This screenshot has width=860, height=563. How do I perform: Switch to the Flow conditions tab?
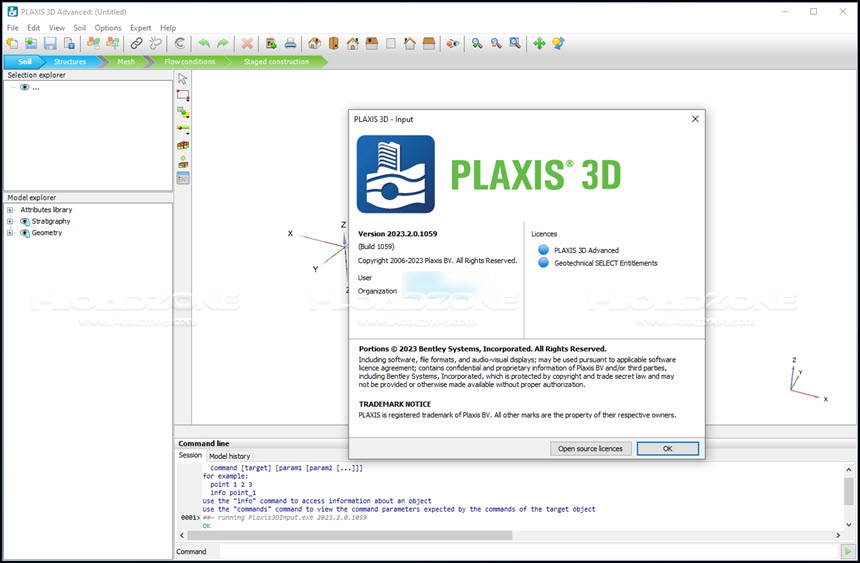coord(189,61)
